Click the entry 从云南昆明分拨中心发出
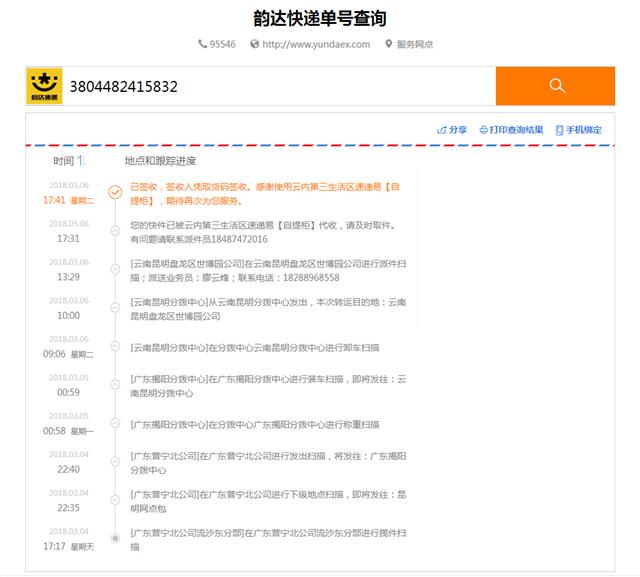 (268, 309)
